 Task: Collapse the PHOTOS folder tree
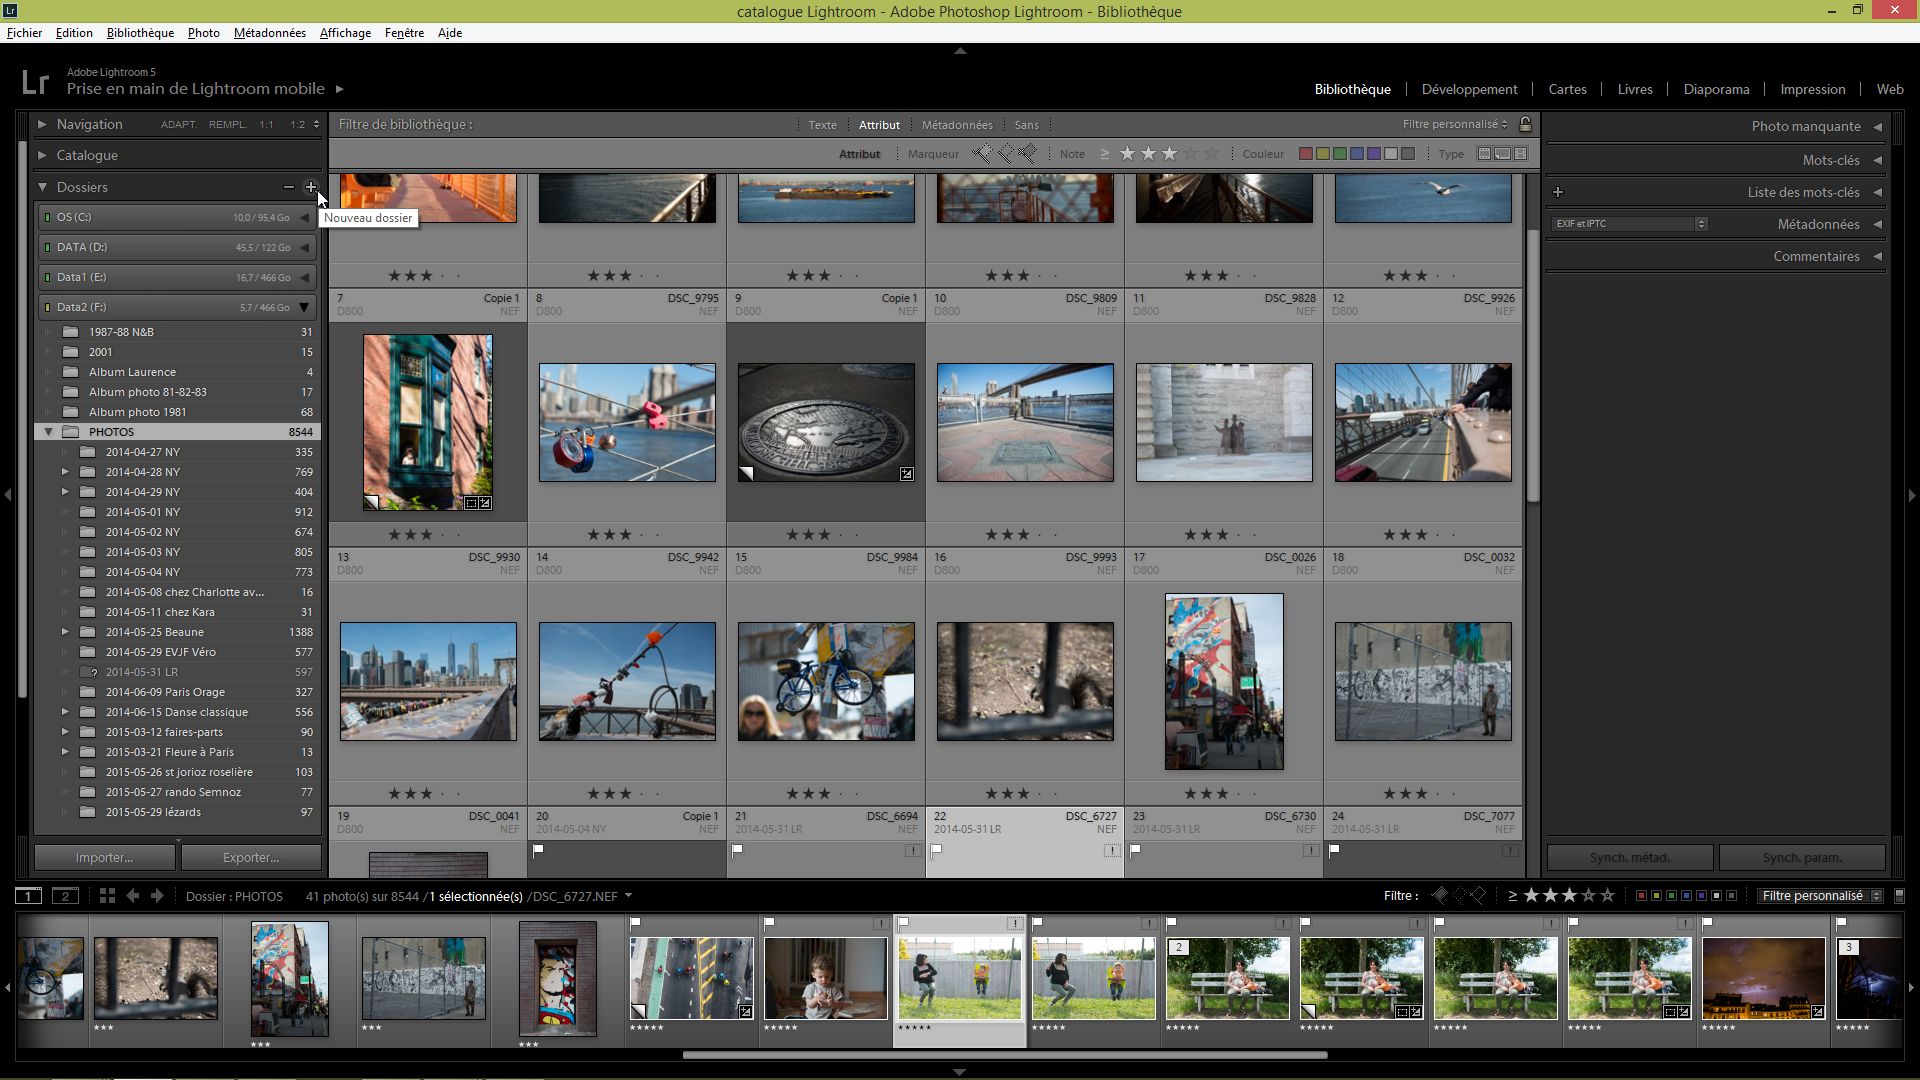point(48,432)
